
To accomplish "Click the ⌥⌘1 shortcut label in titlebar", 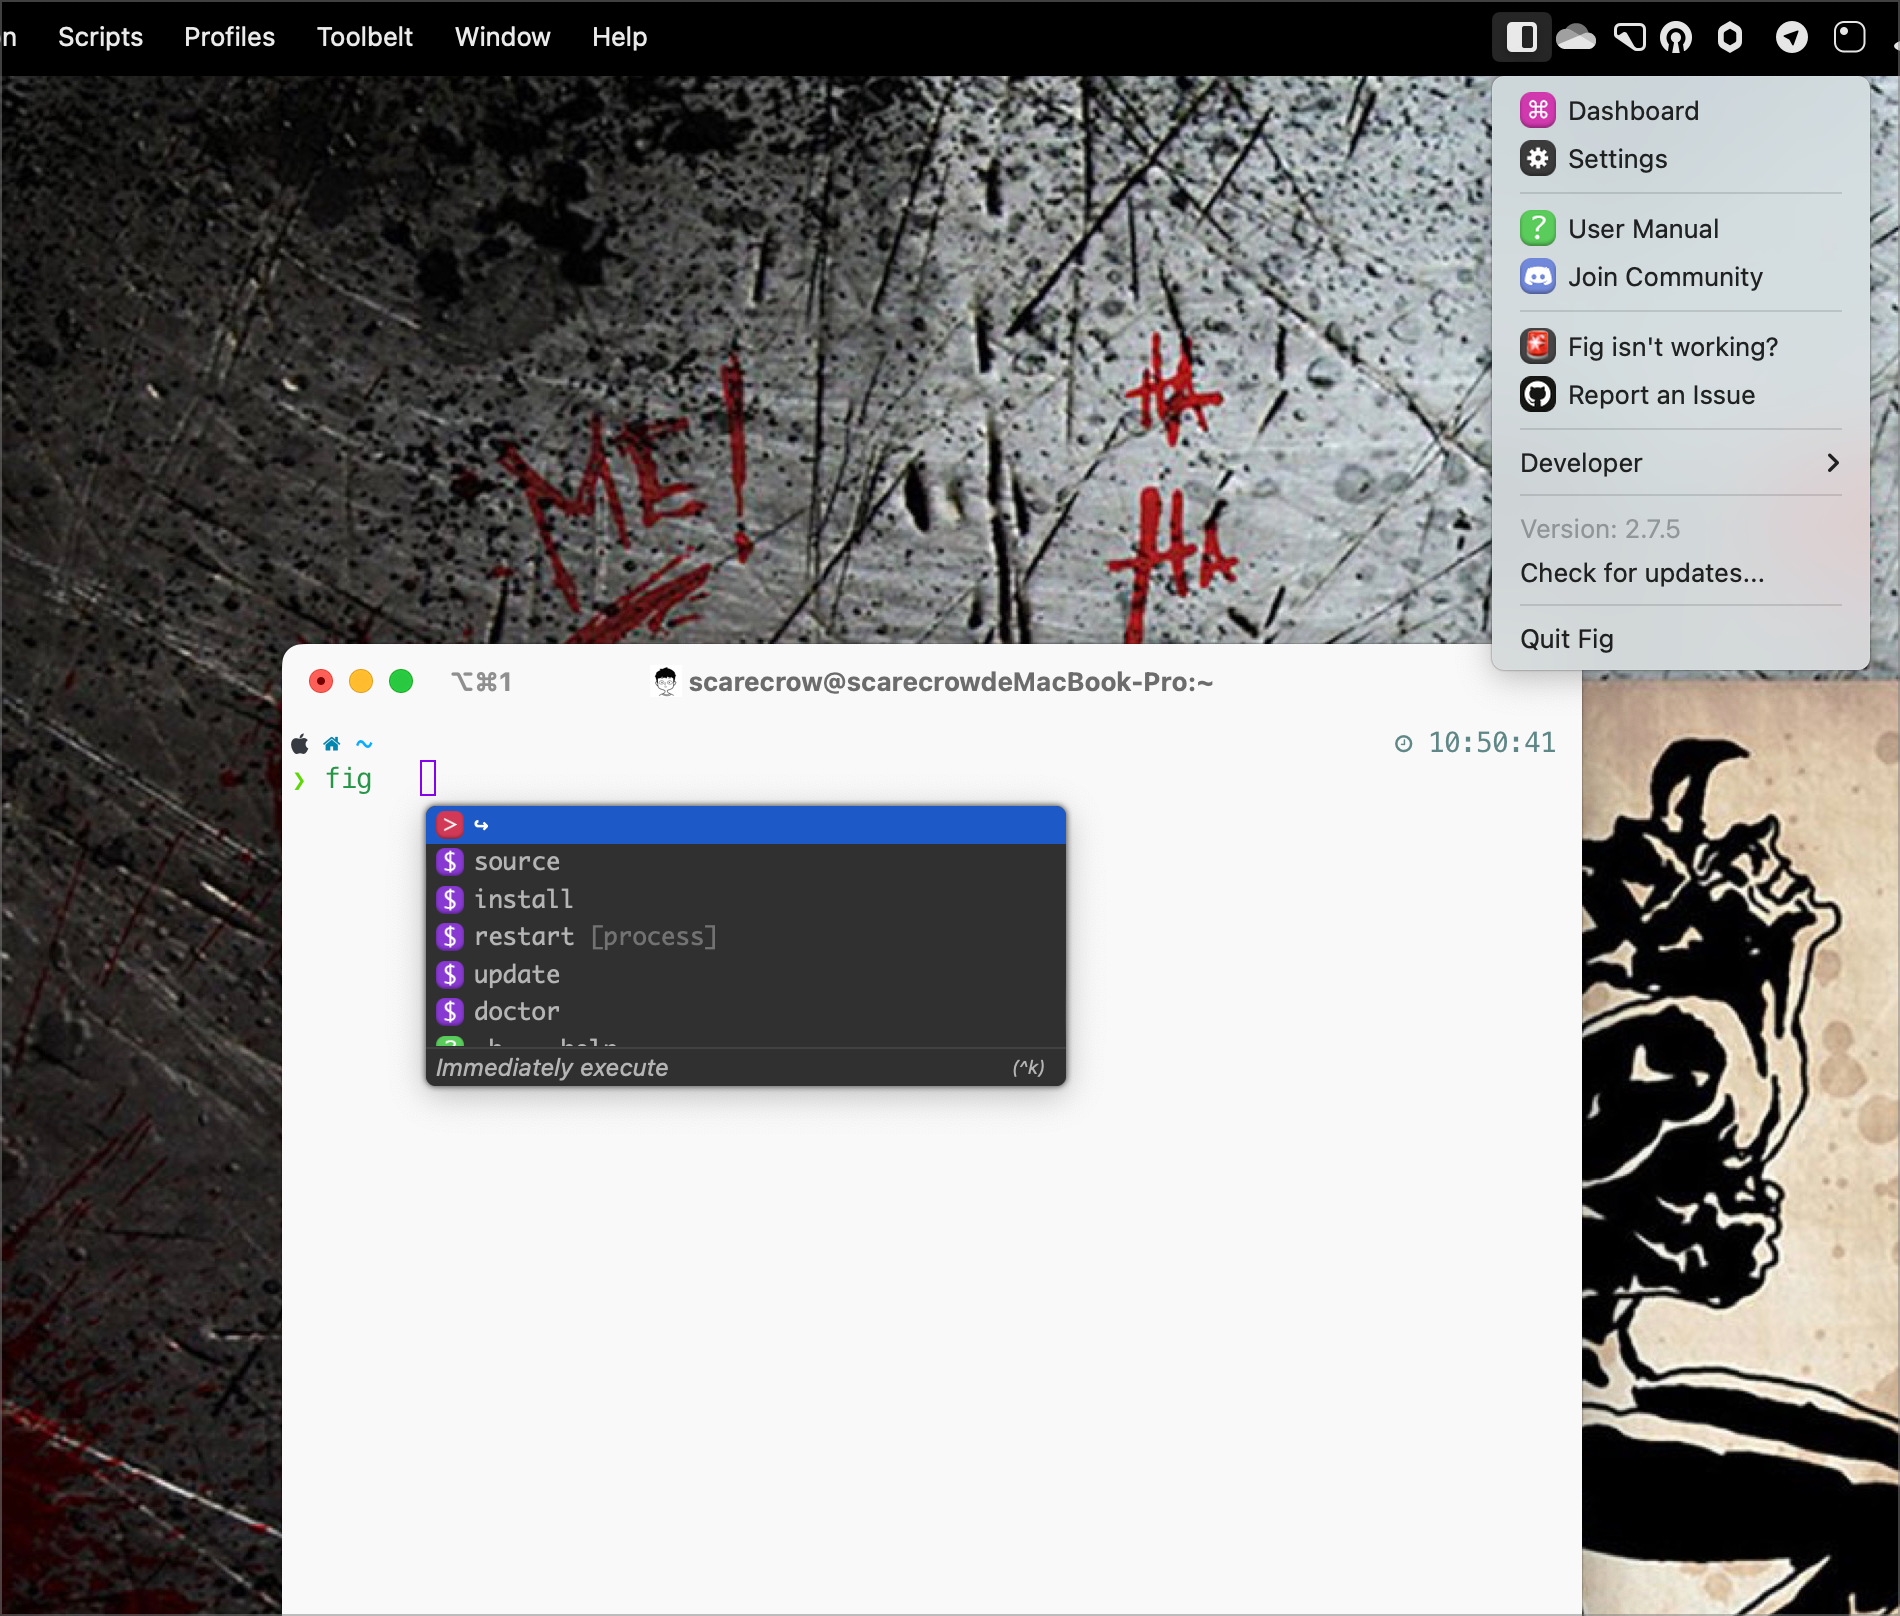I will pyautogui.click(x=482, y=682).
